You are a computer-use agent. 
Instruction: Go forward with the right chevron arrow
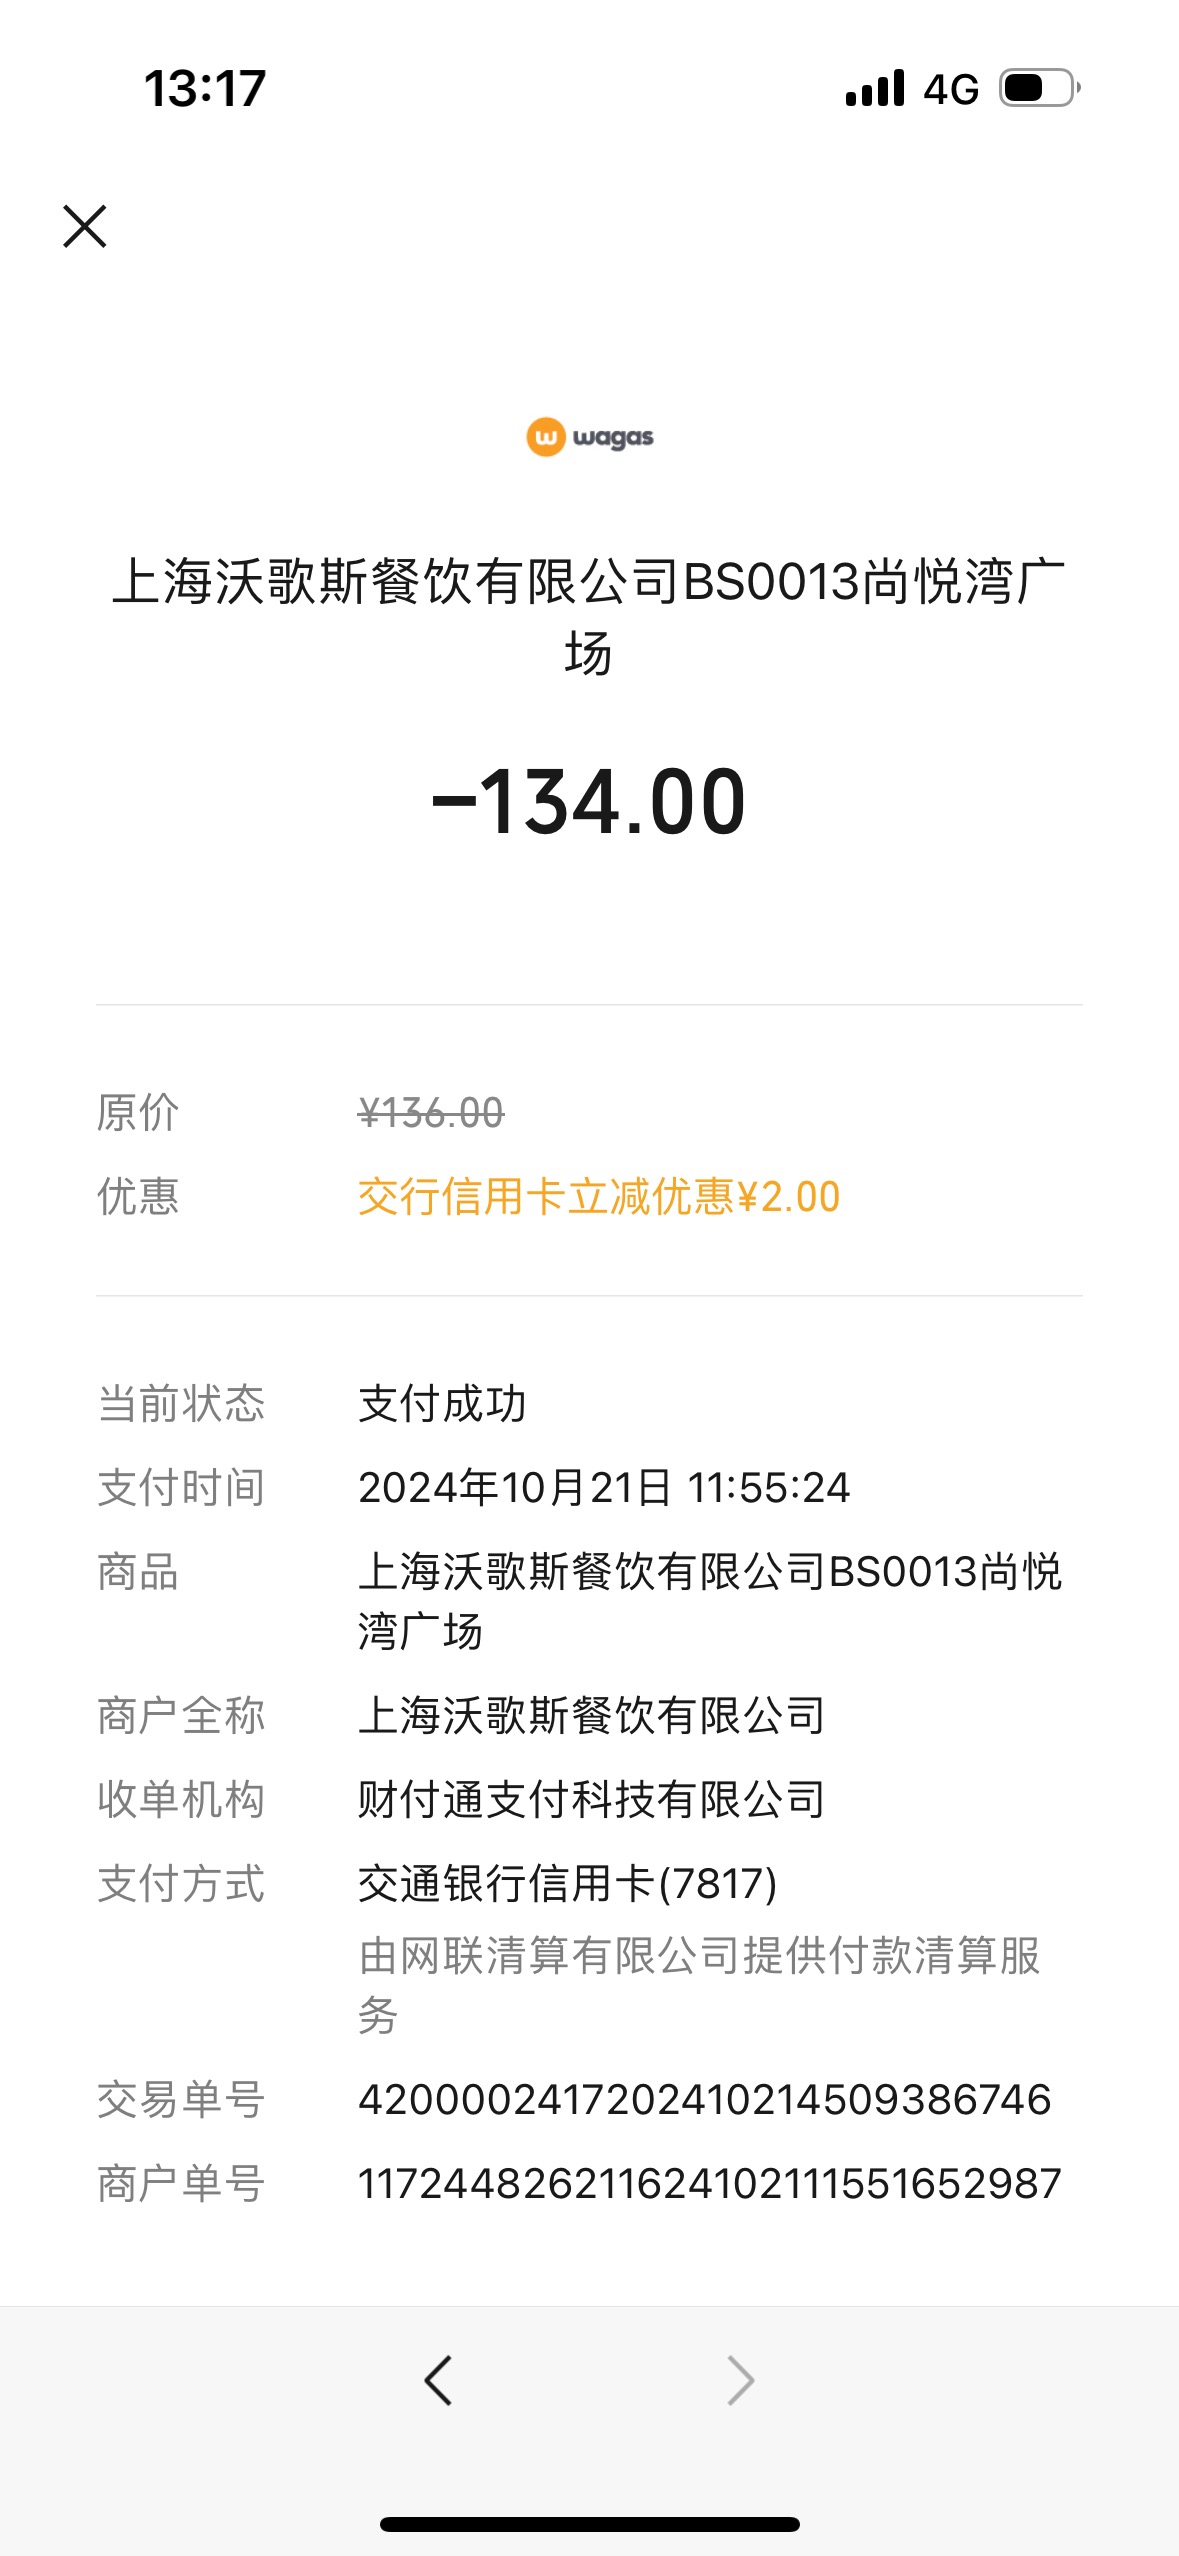pos(740,2380)
